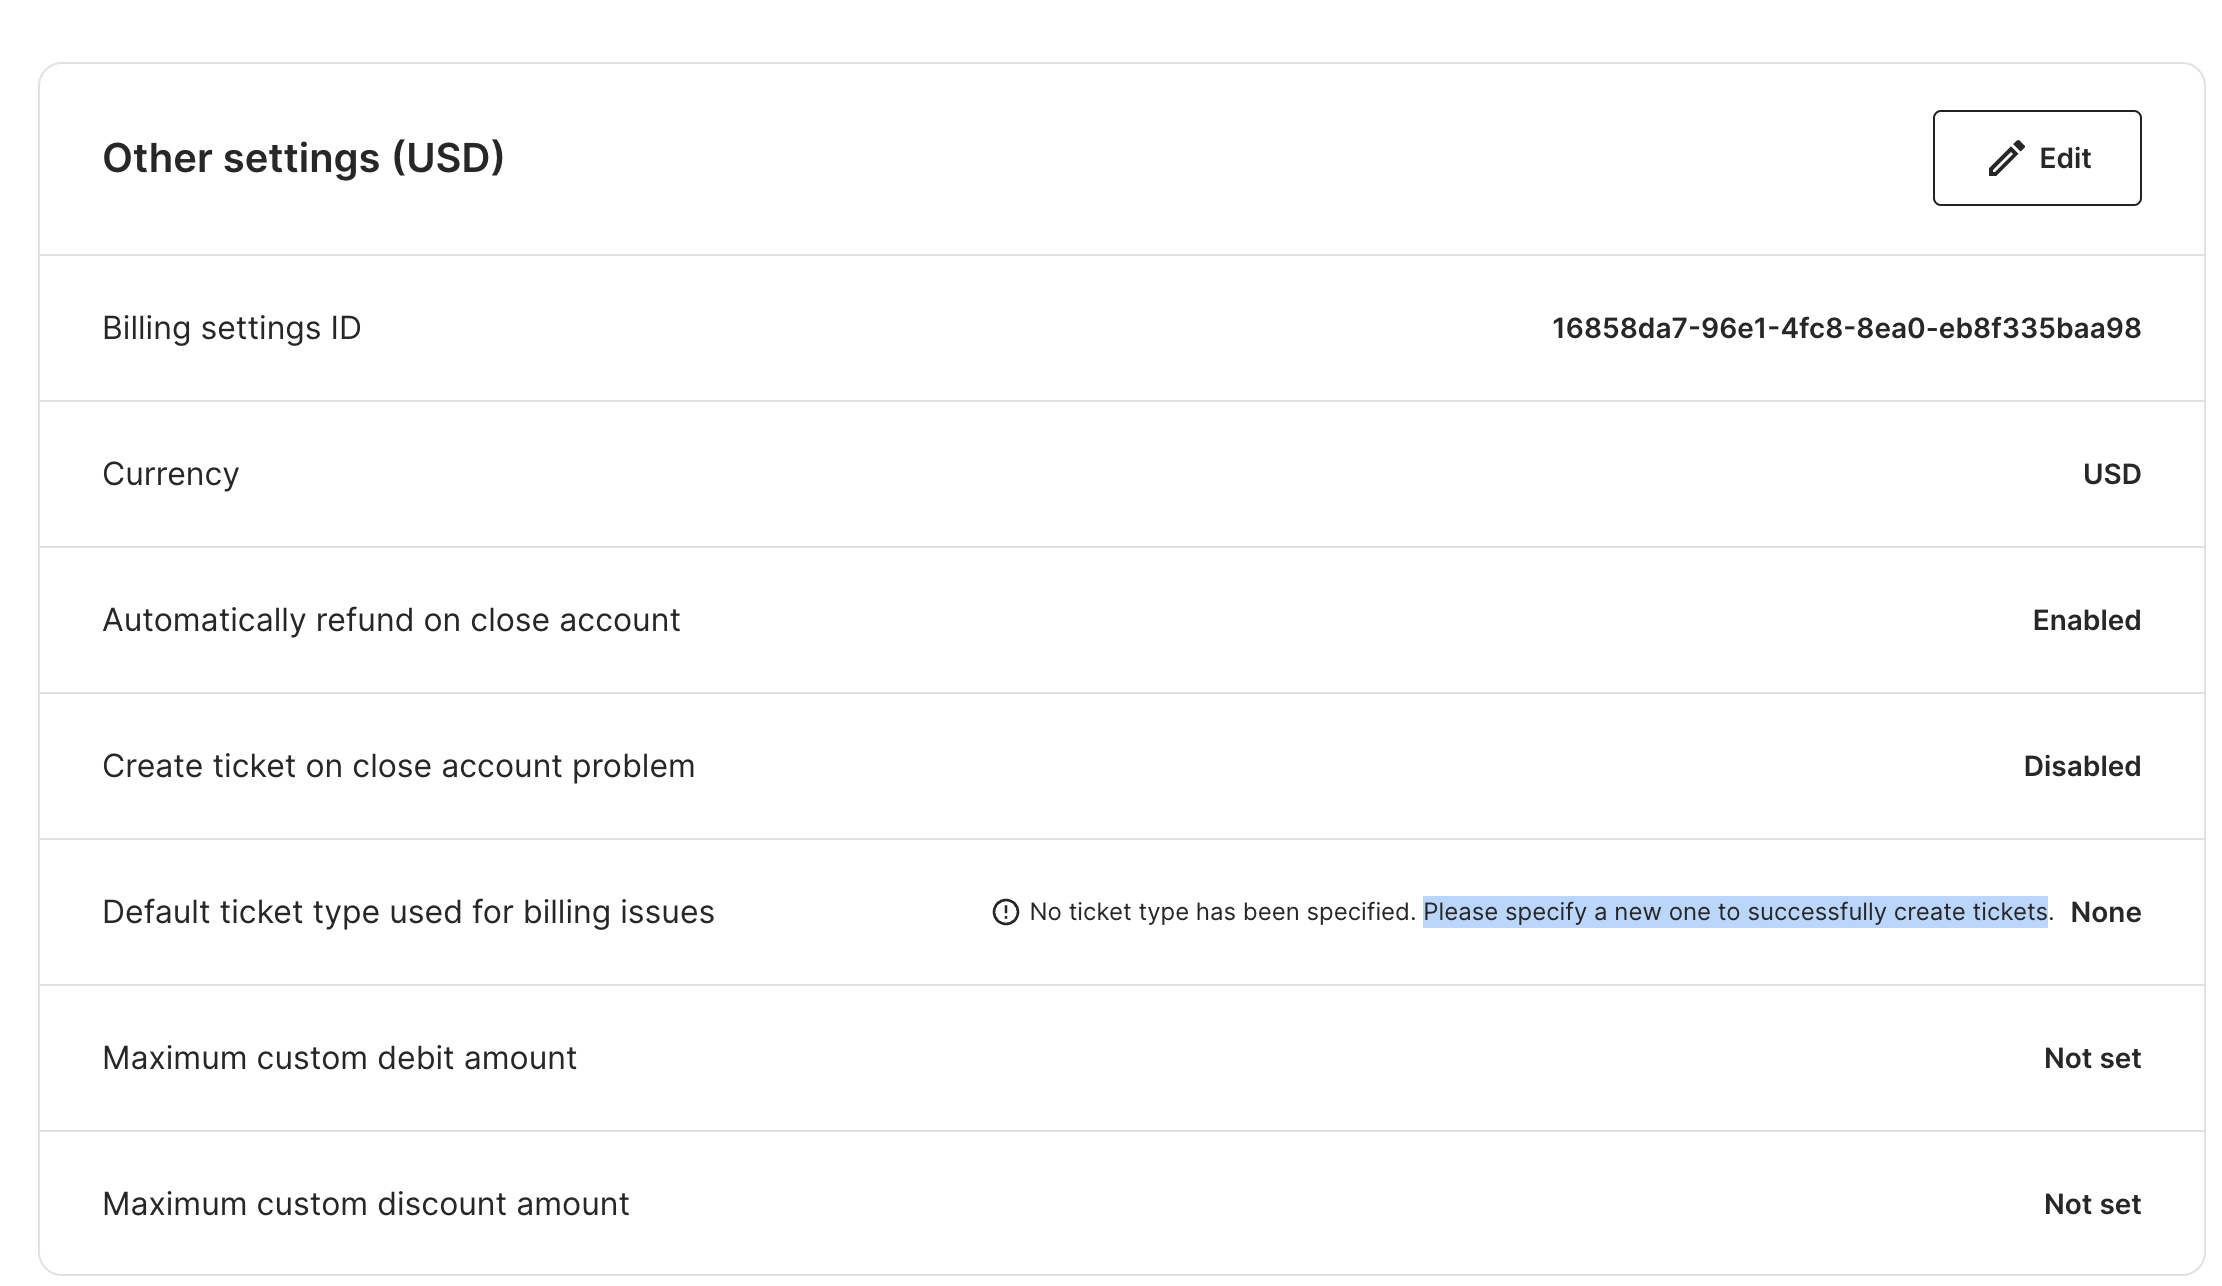Click 'No ticket type has been specified' text

[x=1222, y=912]
